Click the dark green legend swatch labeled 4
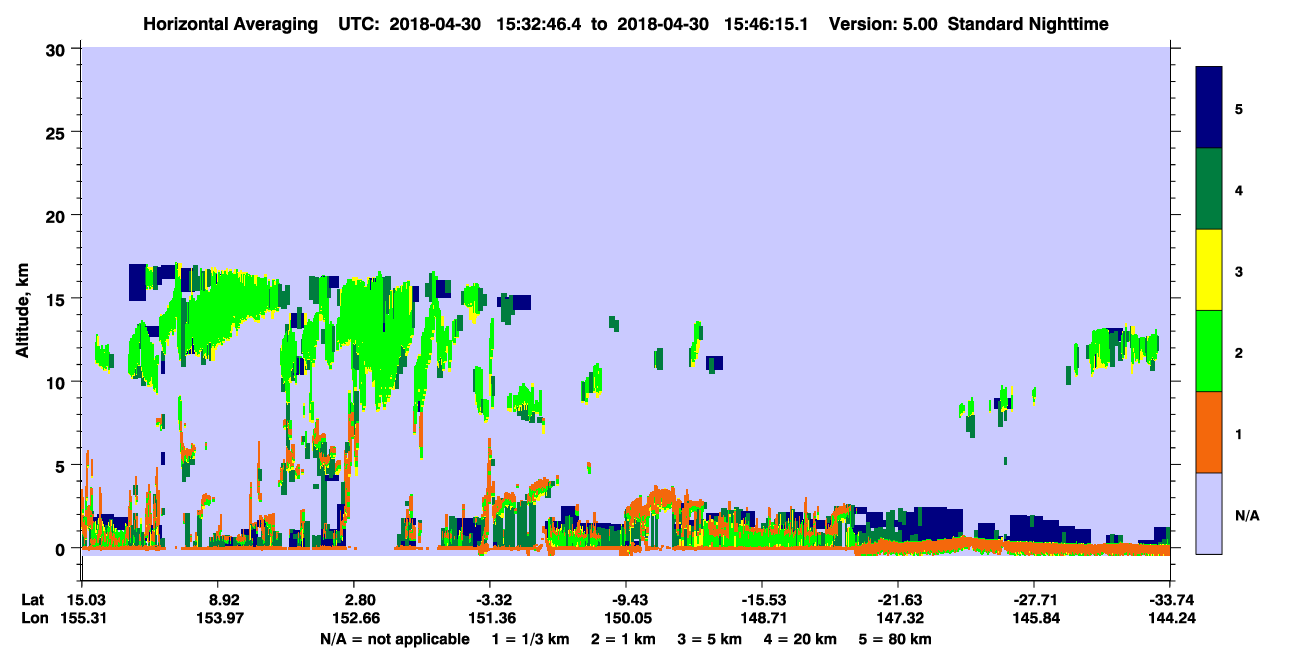 point(1209,189)
